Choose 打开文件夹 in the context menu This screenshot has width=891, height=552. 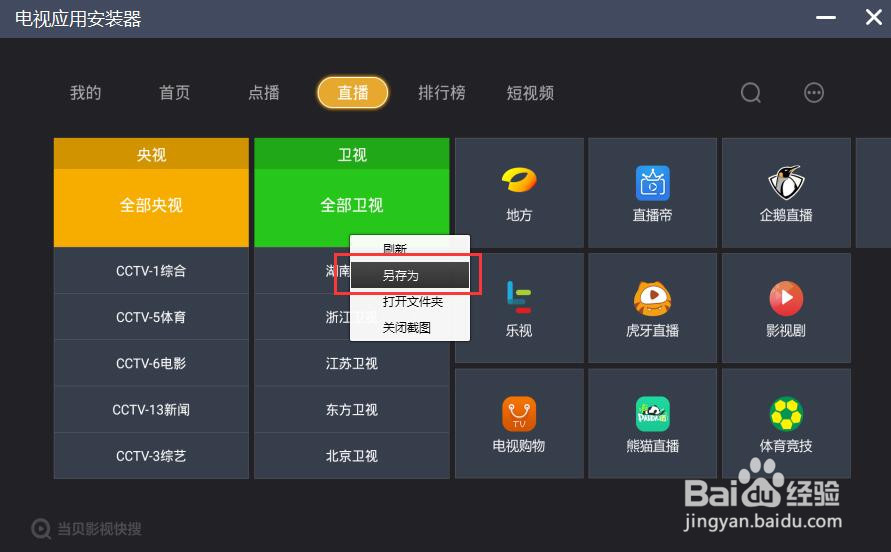410,302
